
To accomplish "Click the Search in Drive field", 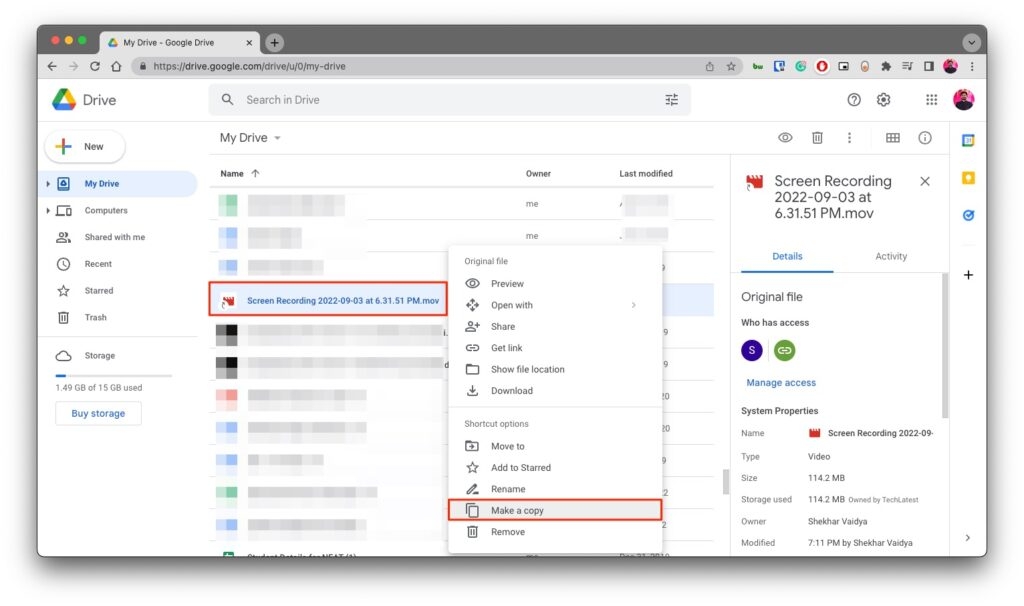I will tap(449, 100).
